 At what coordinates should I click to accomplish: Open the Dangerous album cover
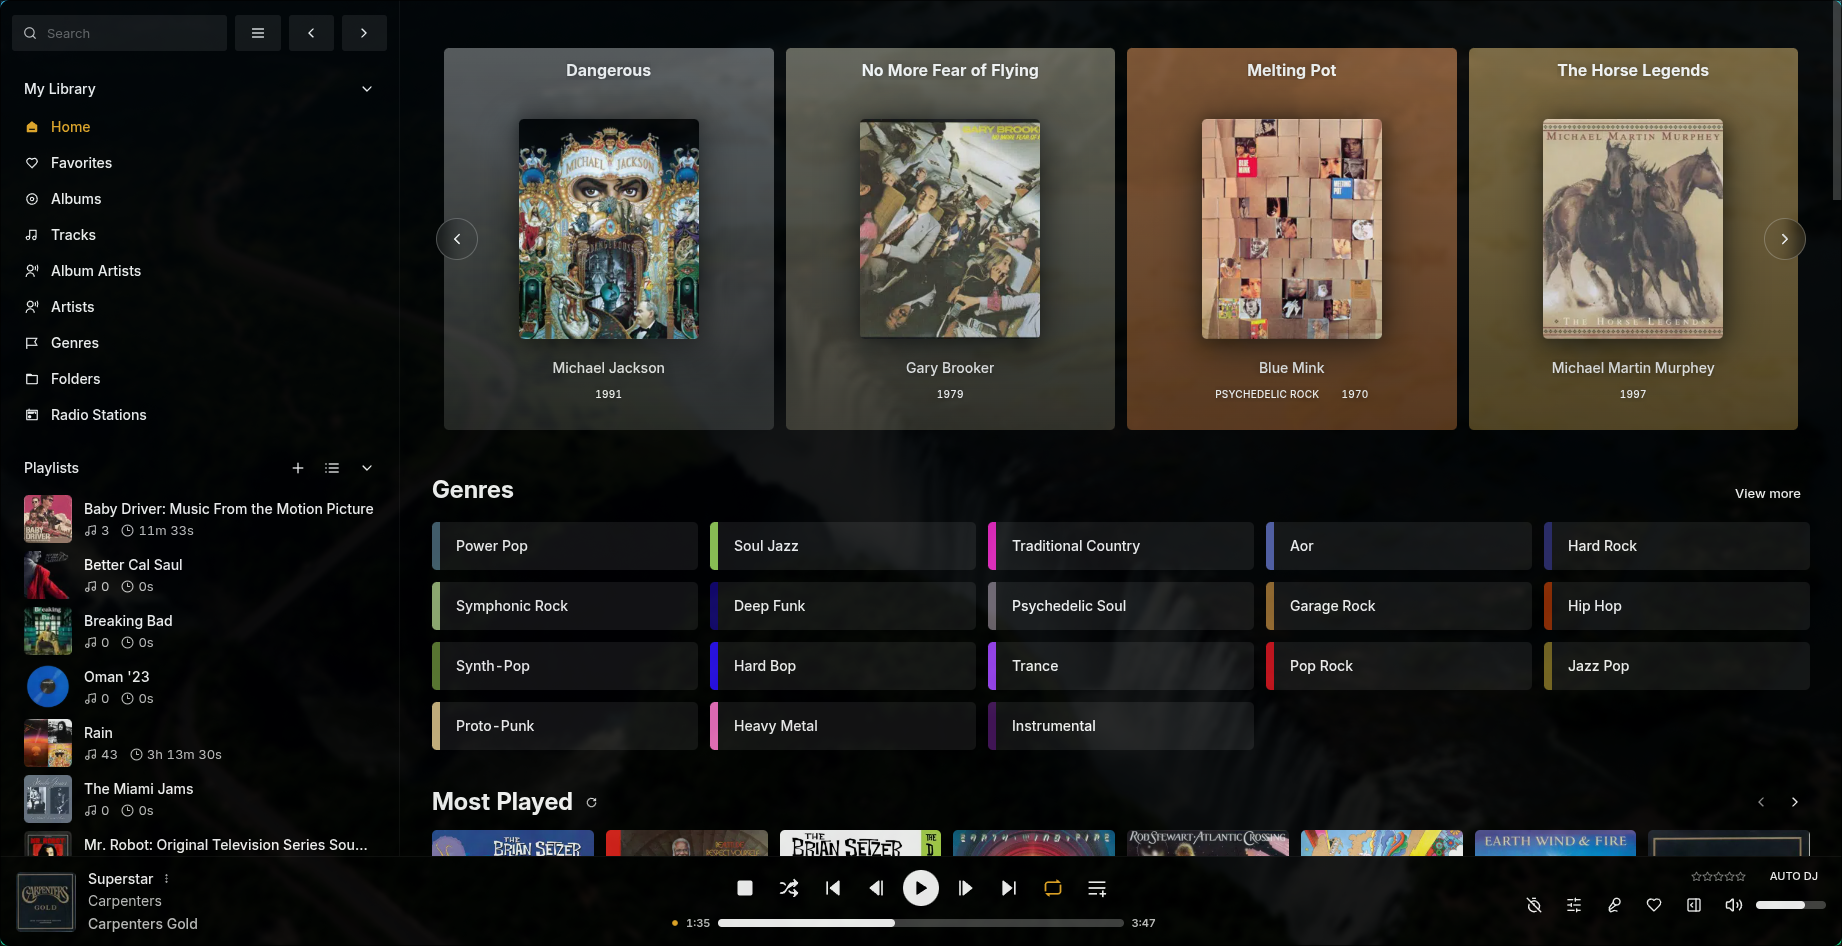[x=609, y=229]
